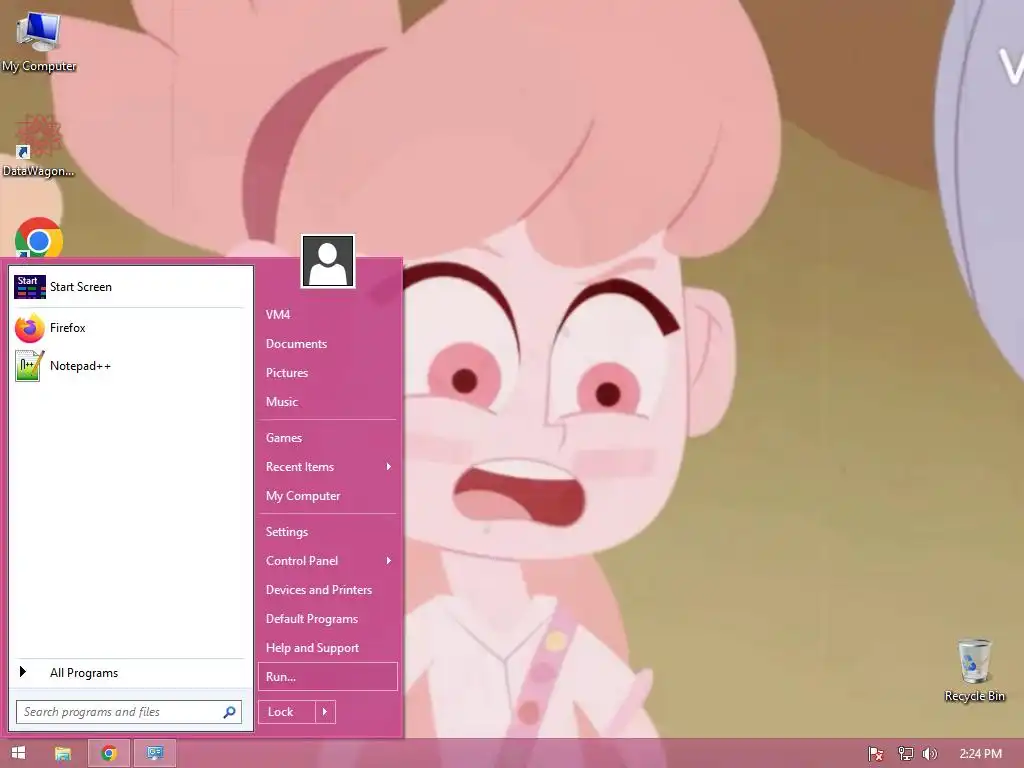Viewport: 1024px width, 768px height.
Task: Open Pictures in the start menu
Action: 328,373
